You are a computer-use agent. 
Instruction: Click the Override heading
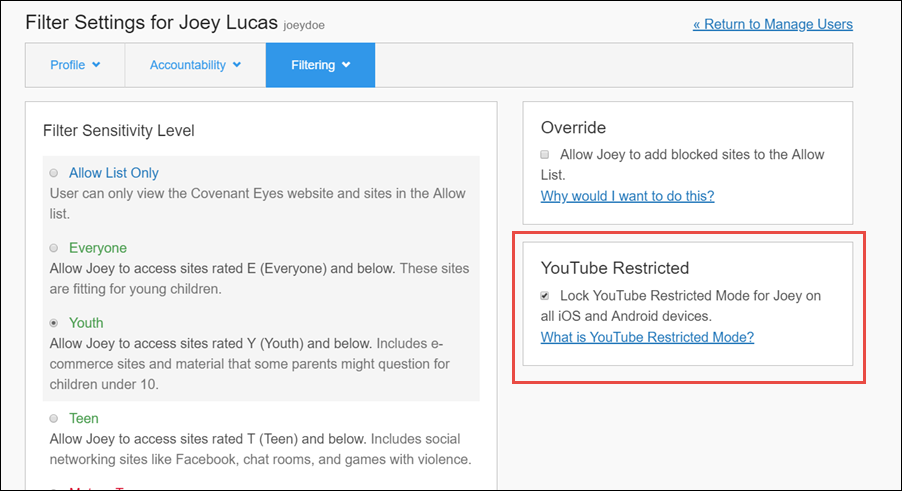coord(574,127)
